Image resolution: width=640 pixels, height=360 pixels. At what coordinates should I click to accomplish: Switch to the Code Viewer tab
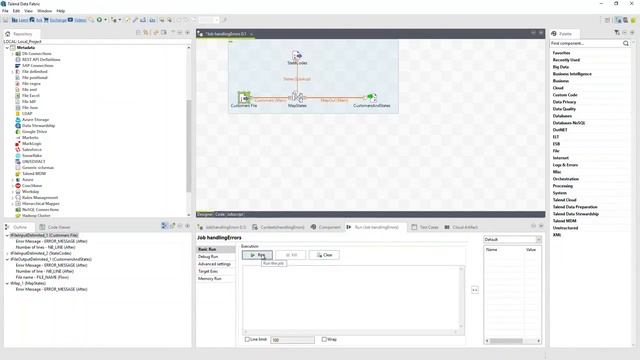click(x=55, y=227)
